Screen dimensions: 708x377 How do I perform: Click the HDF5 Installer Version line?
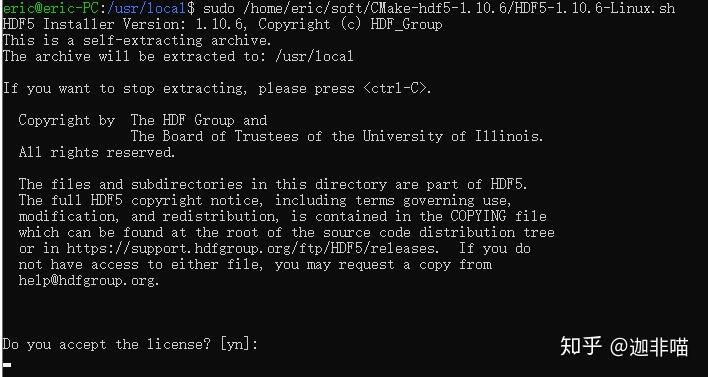point(222,24)
